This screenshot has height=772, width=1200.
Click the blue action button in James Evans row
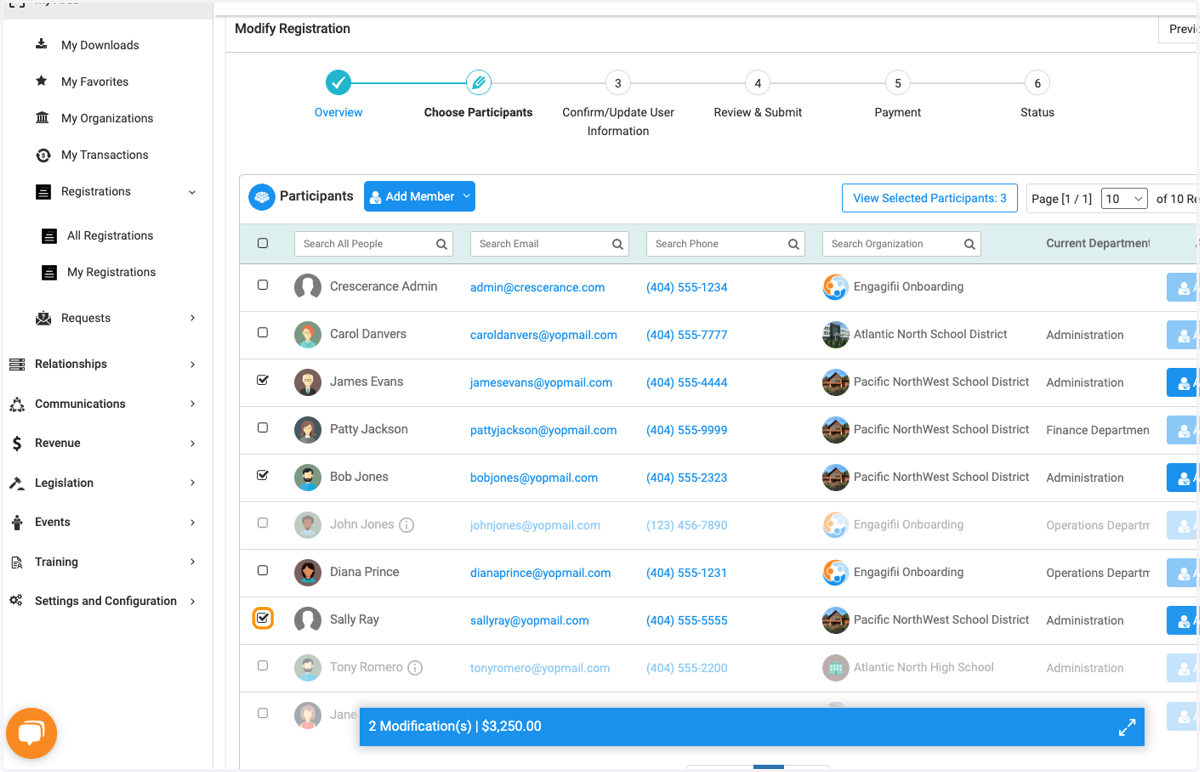tap(1182, 382)
